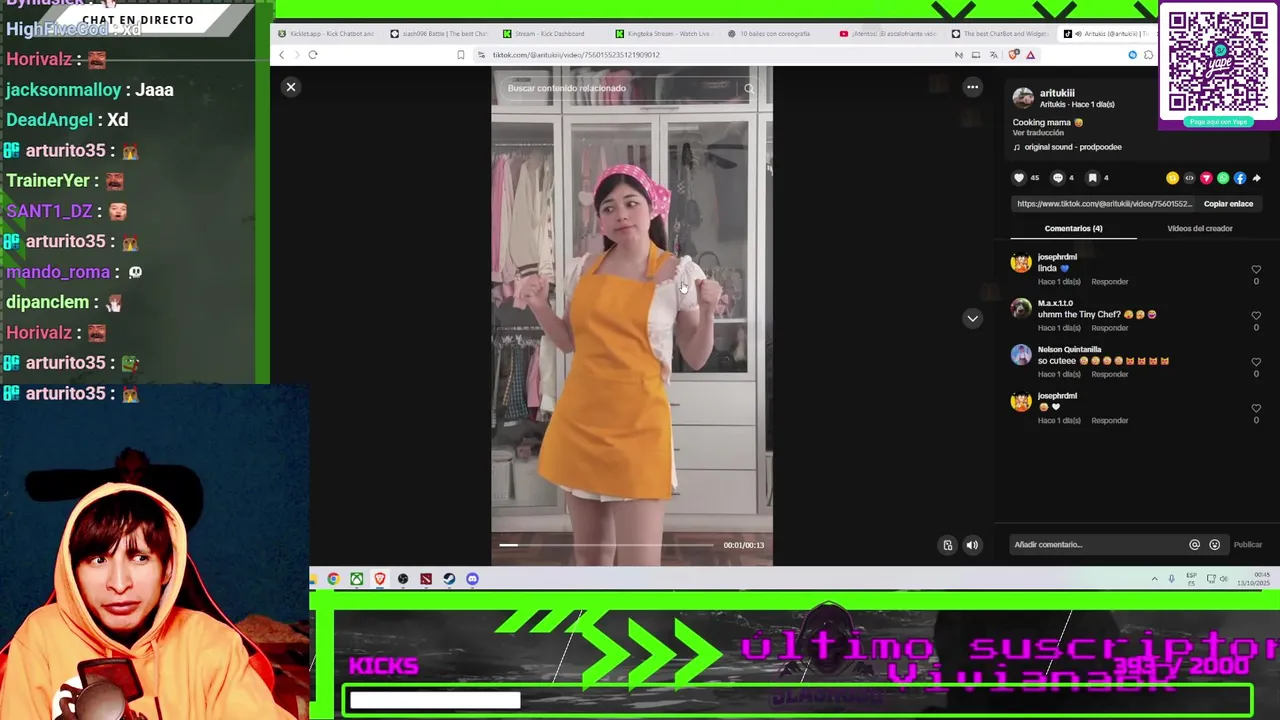Click 'DeadAngel' username in chat
1280x720 pixels.
[x=49, y=120]
